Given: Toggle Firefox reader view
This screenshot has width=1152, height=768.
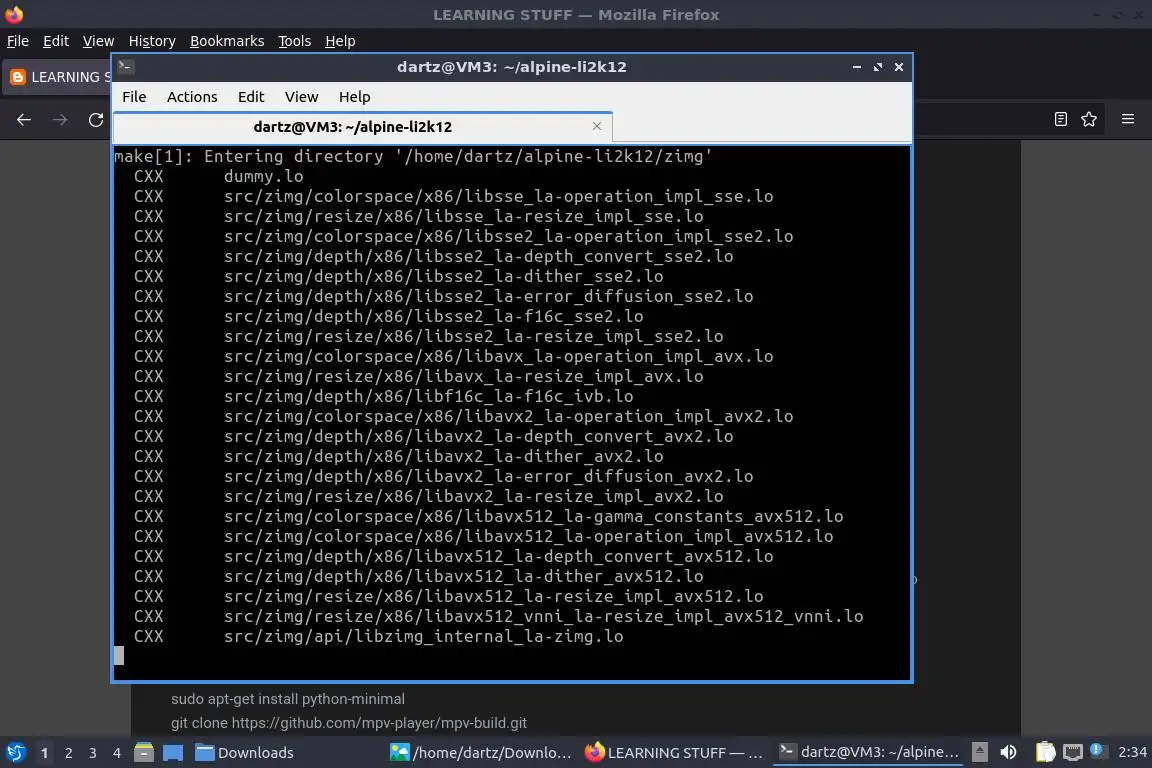Looking at the screenshot, I should pos(1060,119).
